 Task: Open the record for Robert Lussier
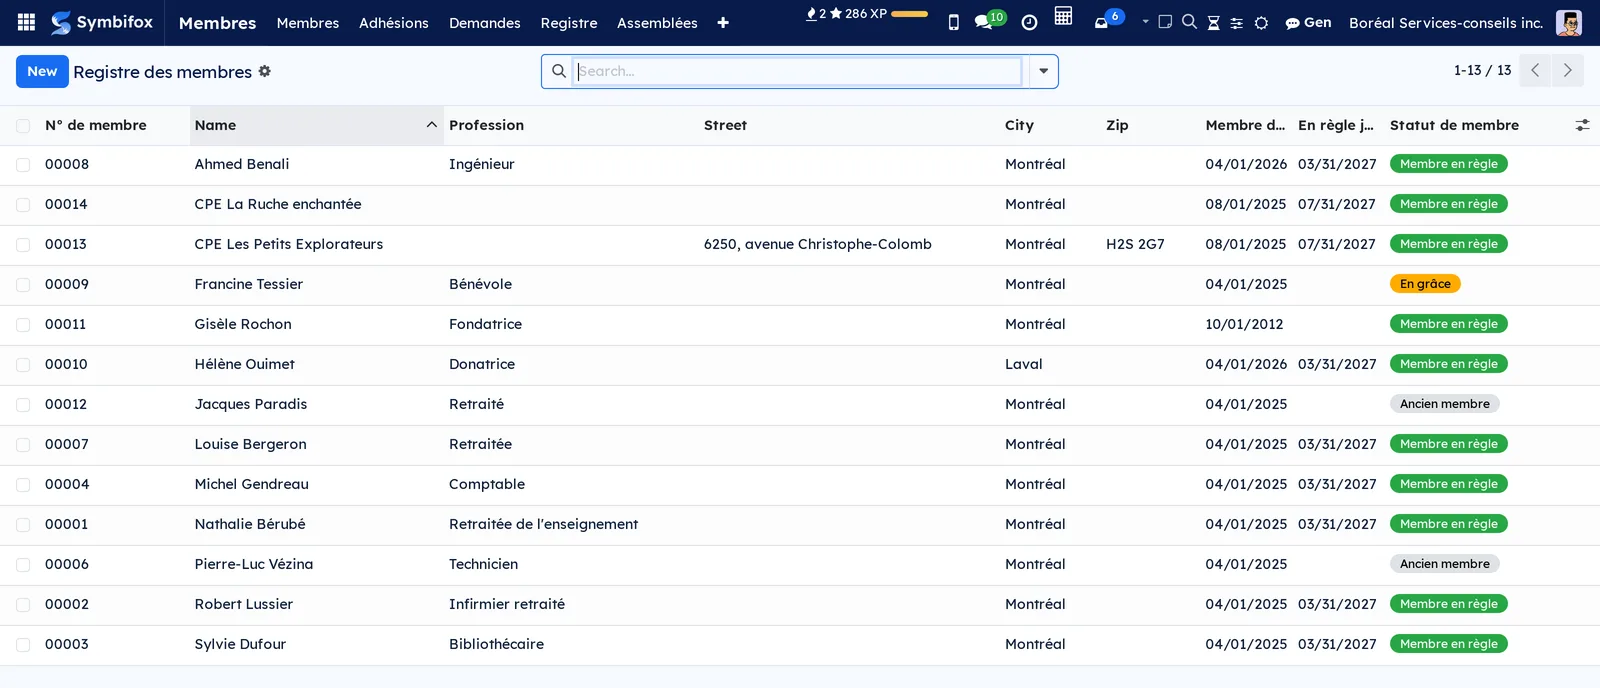[244, 604]
